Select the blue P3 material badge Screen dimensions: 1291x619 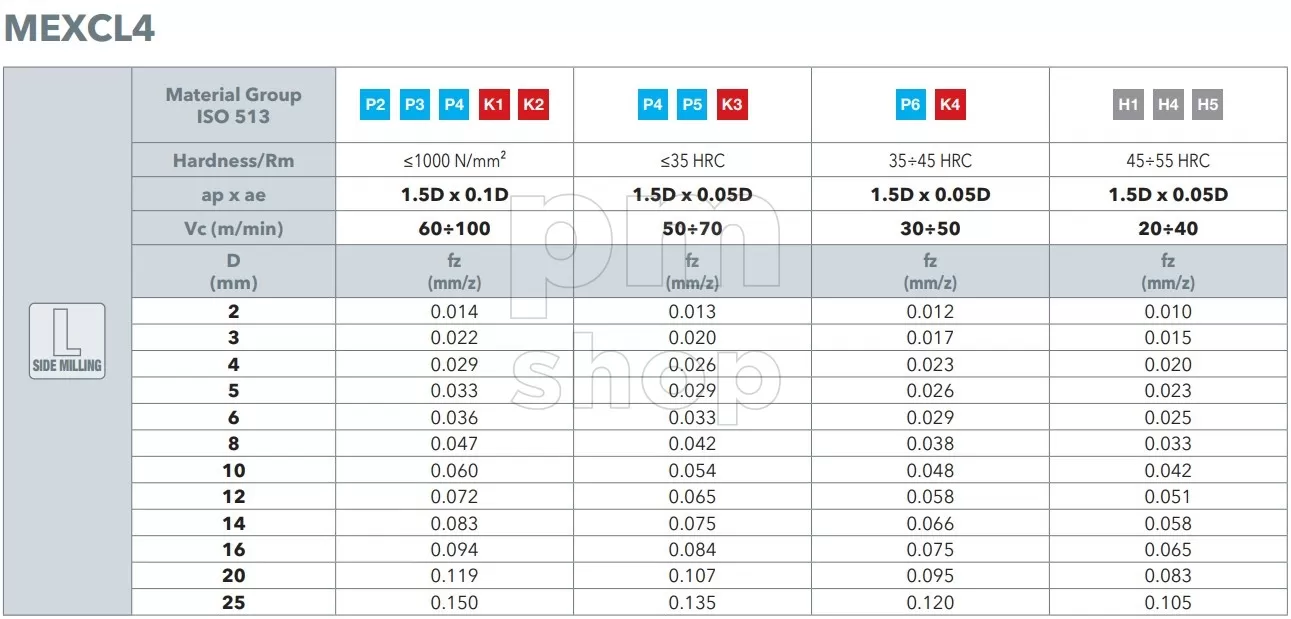point(415,104)
